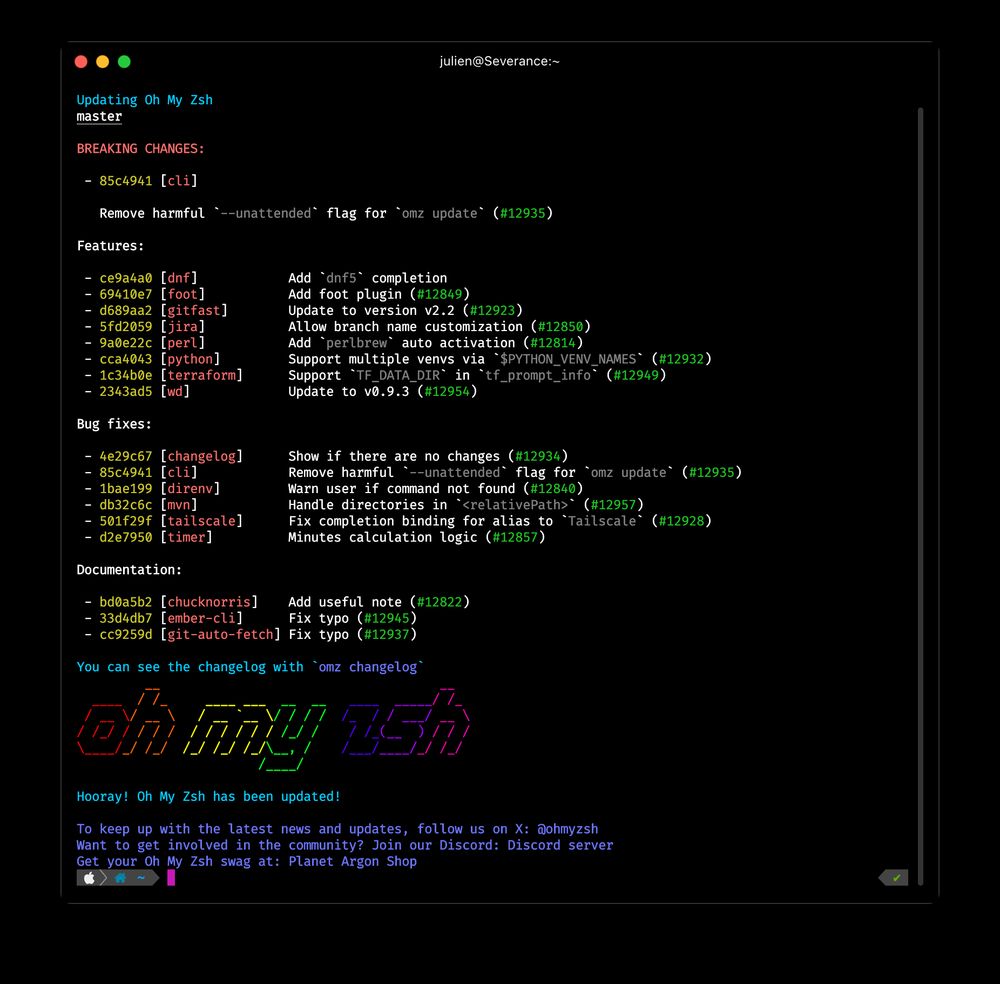Click the green check mark status segment

[x=895, y=878]
